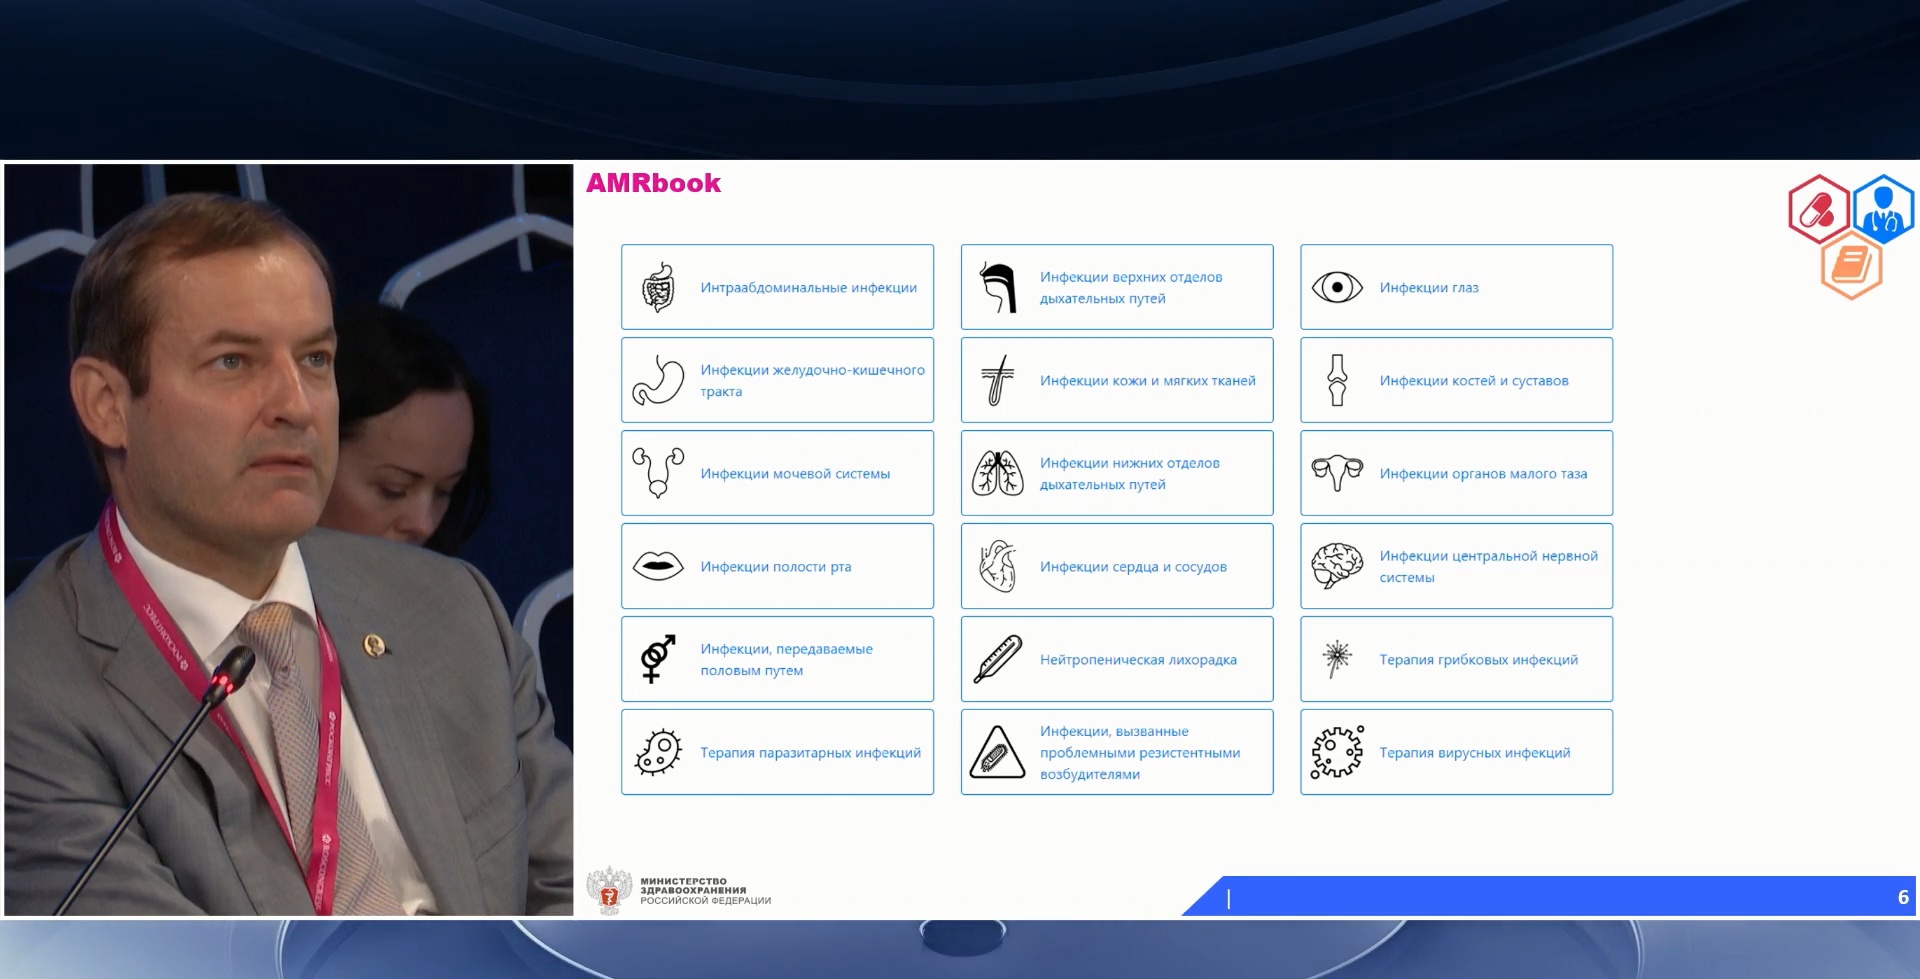Click the eye icon
Image resolution: width=1920 pixels, height=979 pixels.
click(1337, 287)
